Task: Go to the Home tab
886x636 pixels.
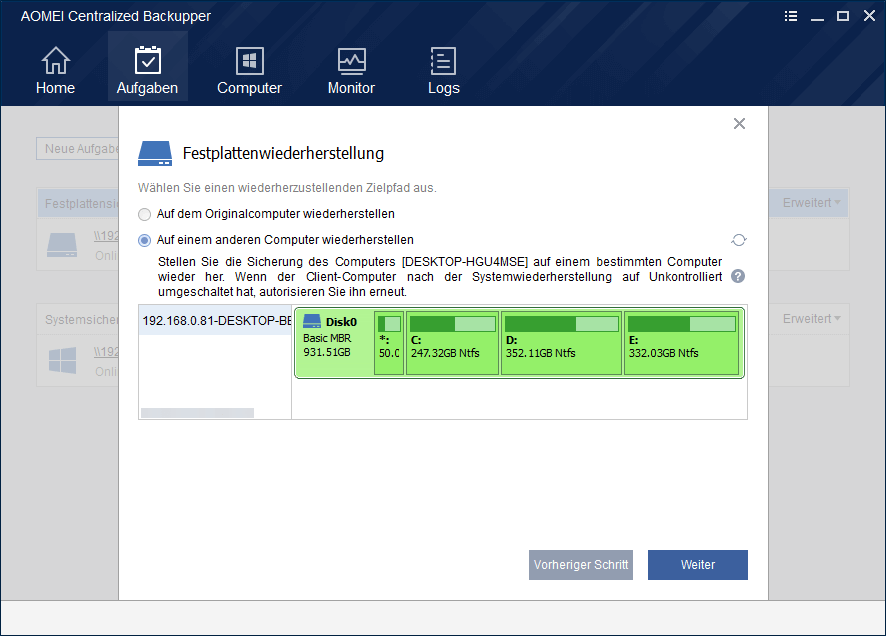Action: coord(55,70)
